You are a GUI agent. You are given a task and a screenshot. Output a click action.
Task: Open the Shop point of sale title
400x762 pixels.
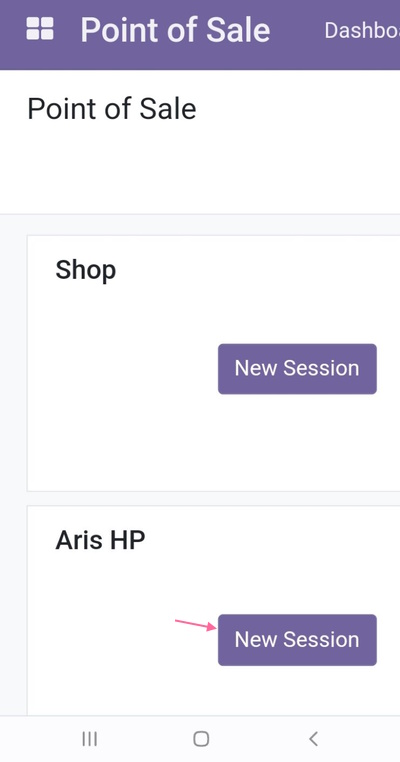(x=86, y=270)
